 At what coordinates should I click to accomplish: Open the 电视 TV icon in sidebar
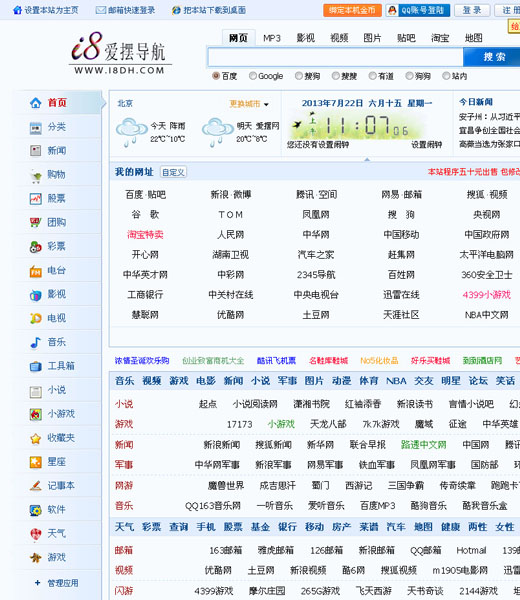tap(36, 318)
